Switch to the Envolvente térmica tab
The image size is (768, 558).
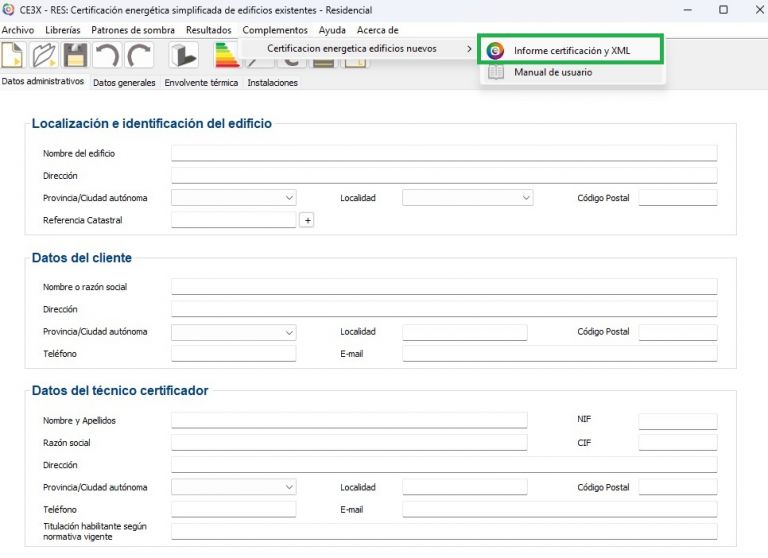[202, 83]
